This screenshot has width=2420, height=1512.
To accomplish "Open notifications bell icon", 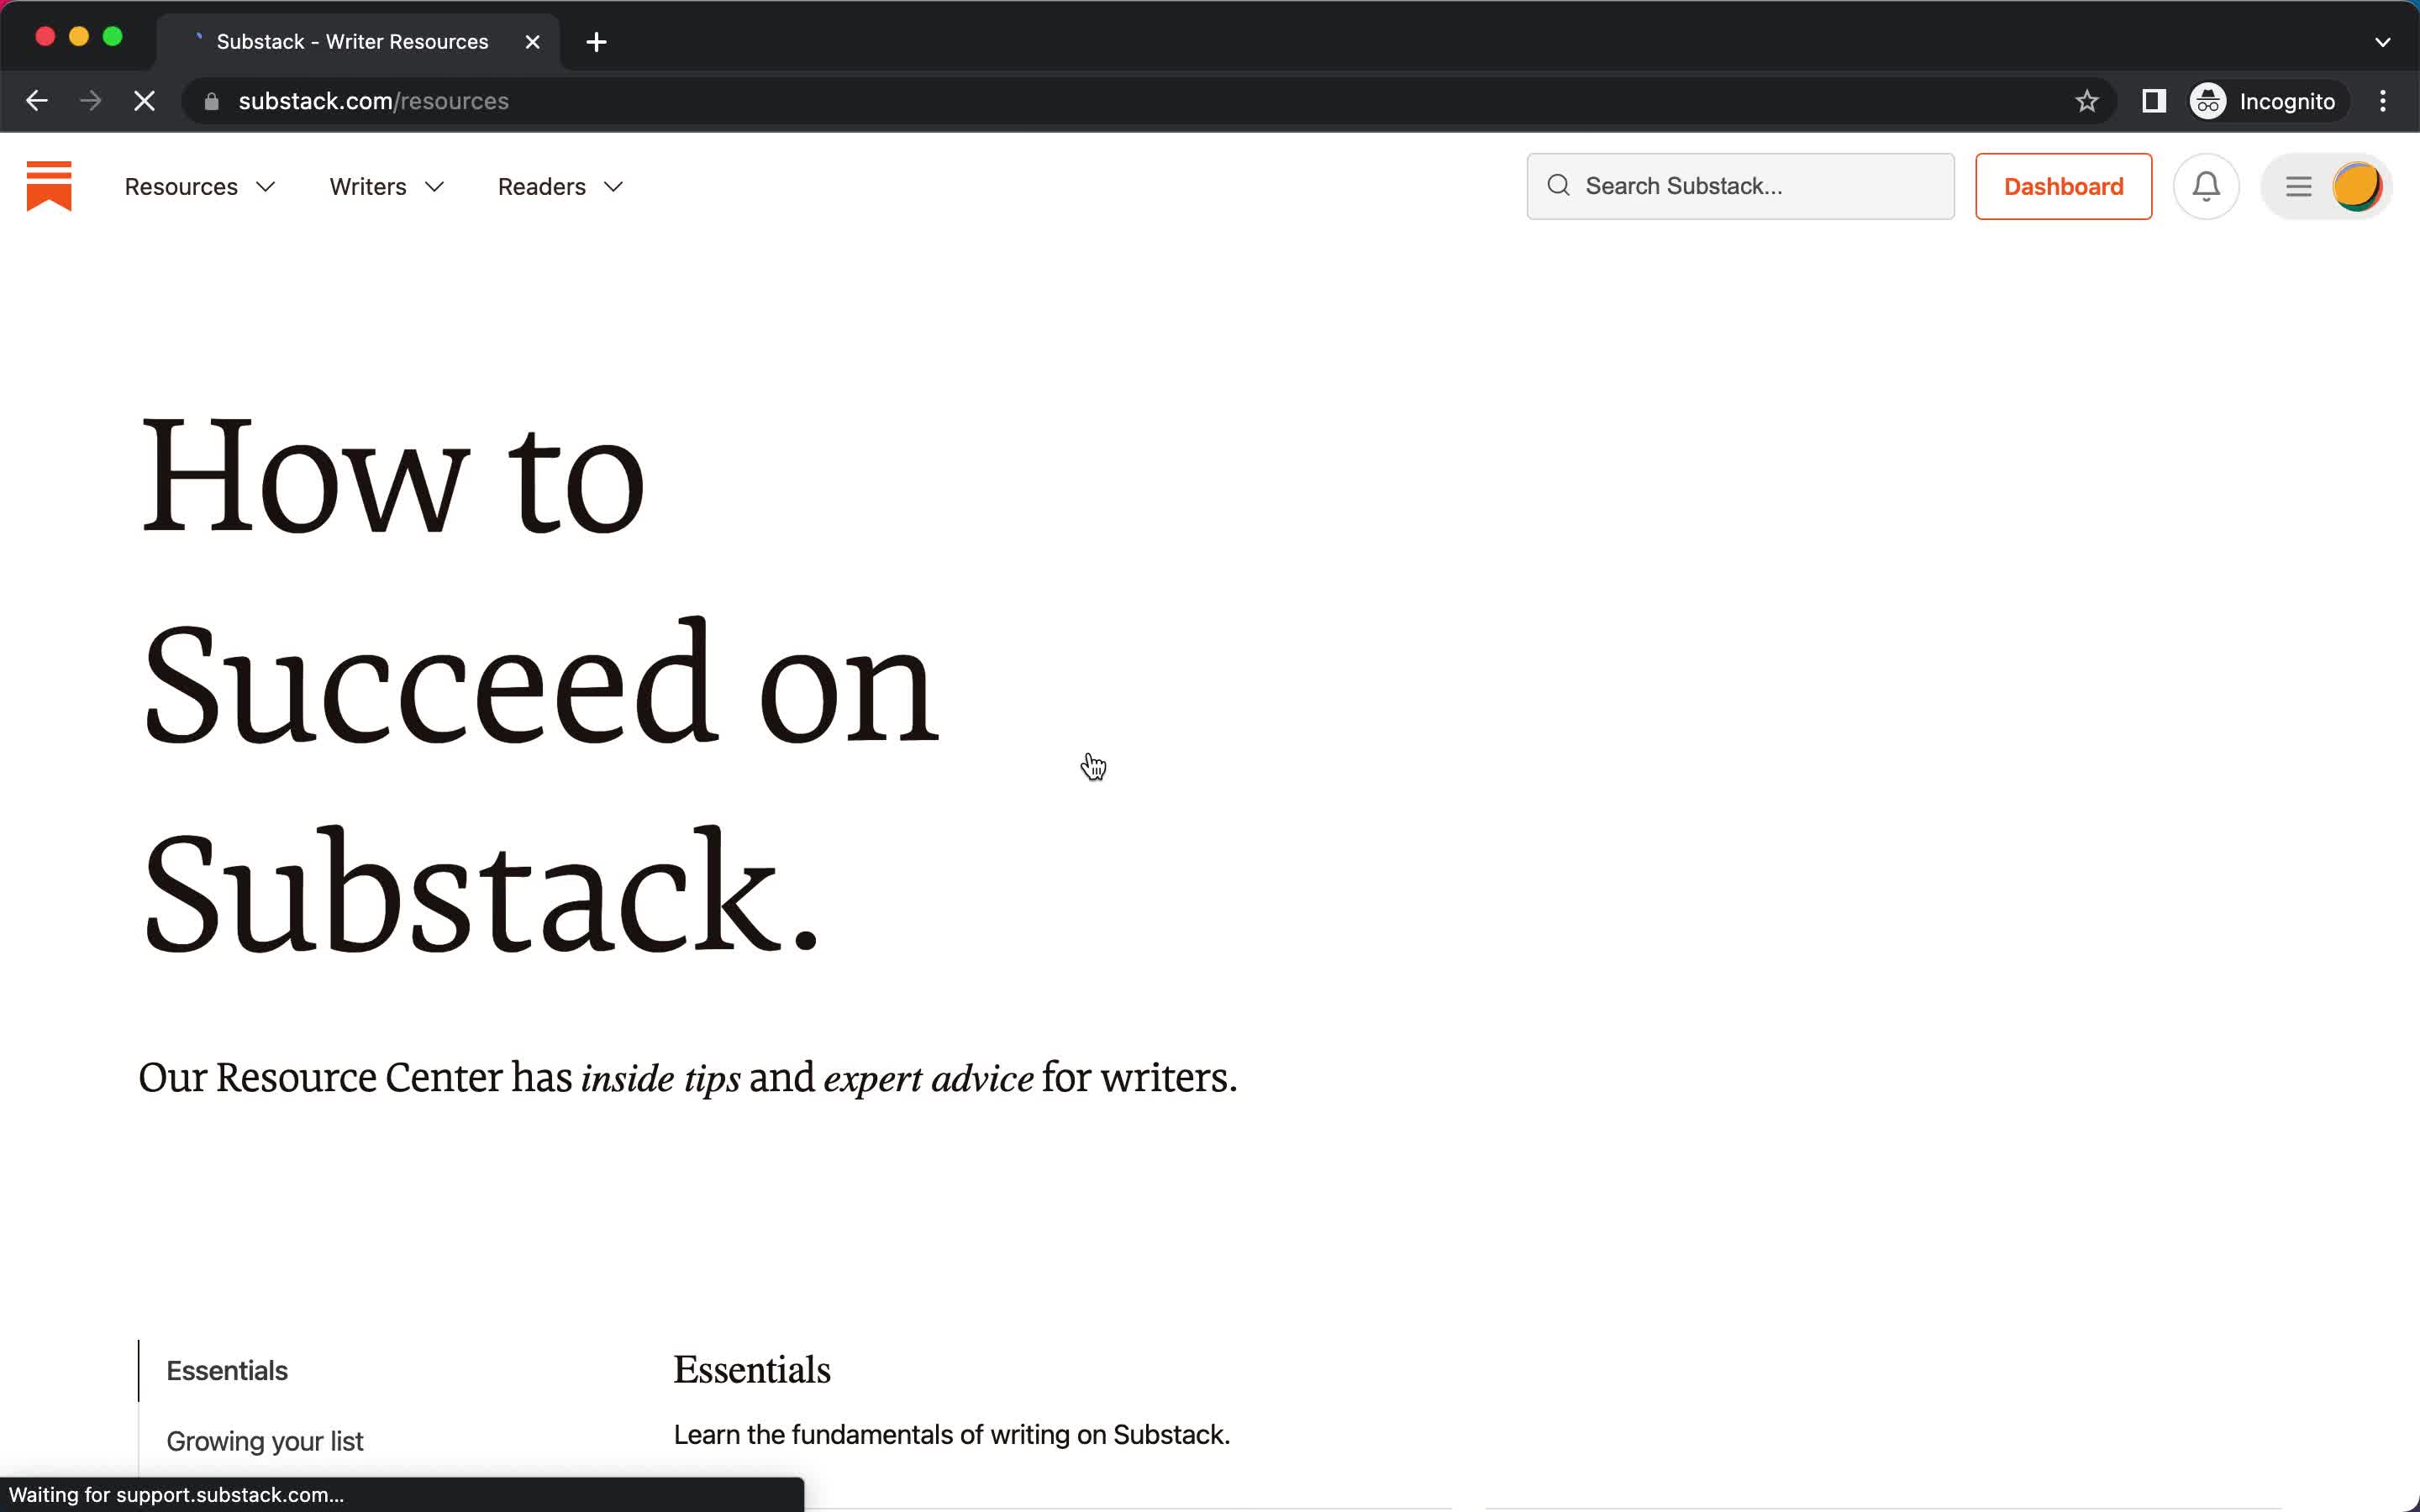I will (x=2206, y=186).
